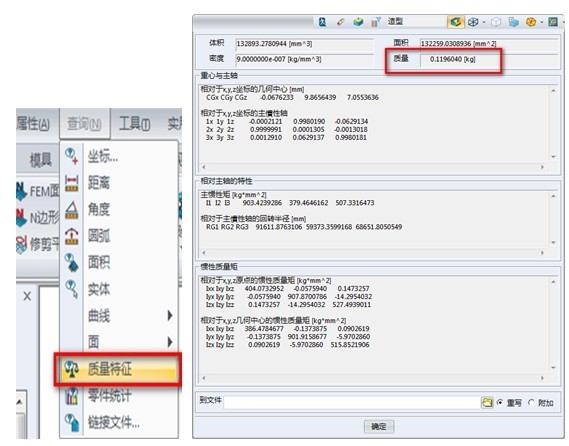
Task: Click the blue layered shapes toolbar icon
Action: coord(513,22)
